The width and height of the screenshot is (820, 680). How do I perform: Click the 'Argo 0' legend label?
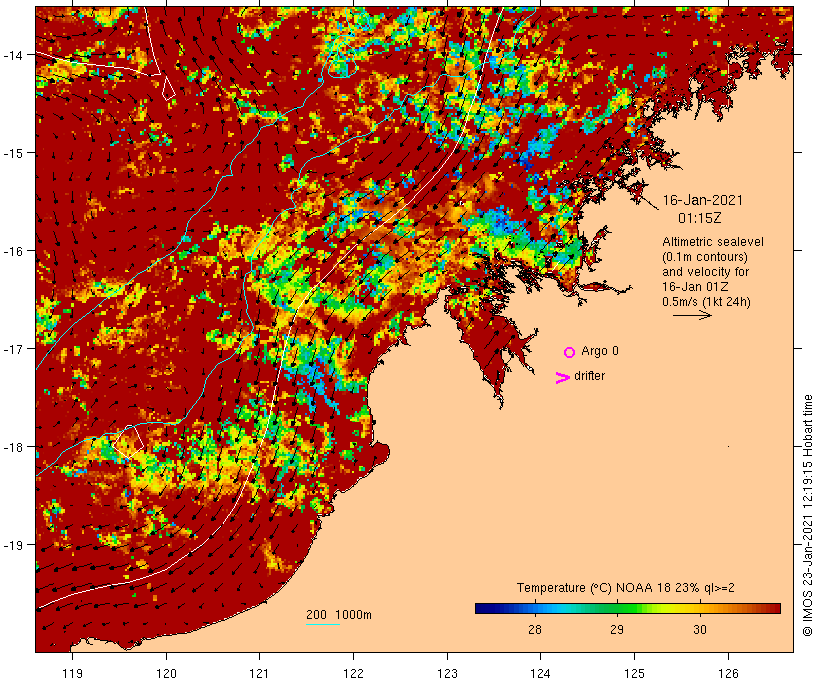coord(600,351)
